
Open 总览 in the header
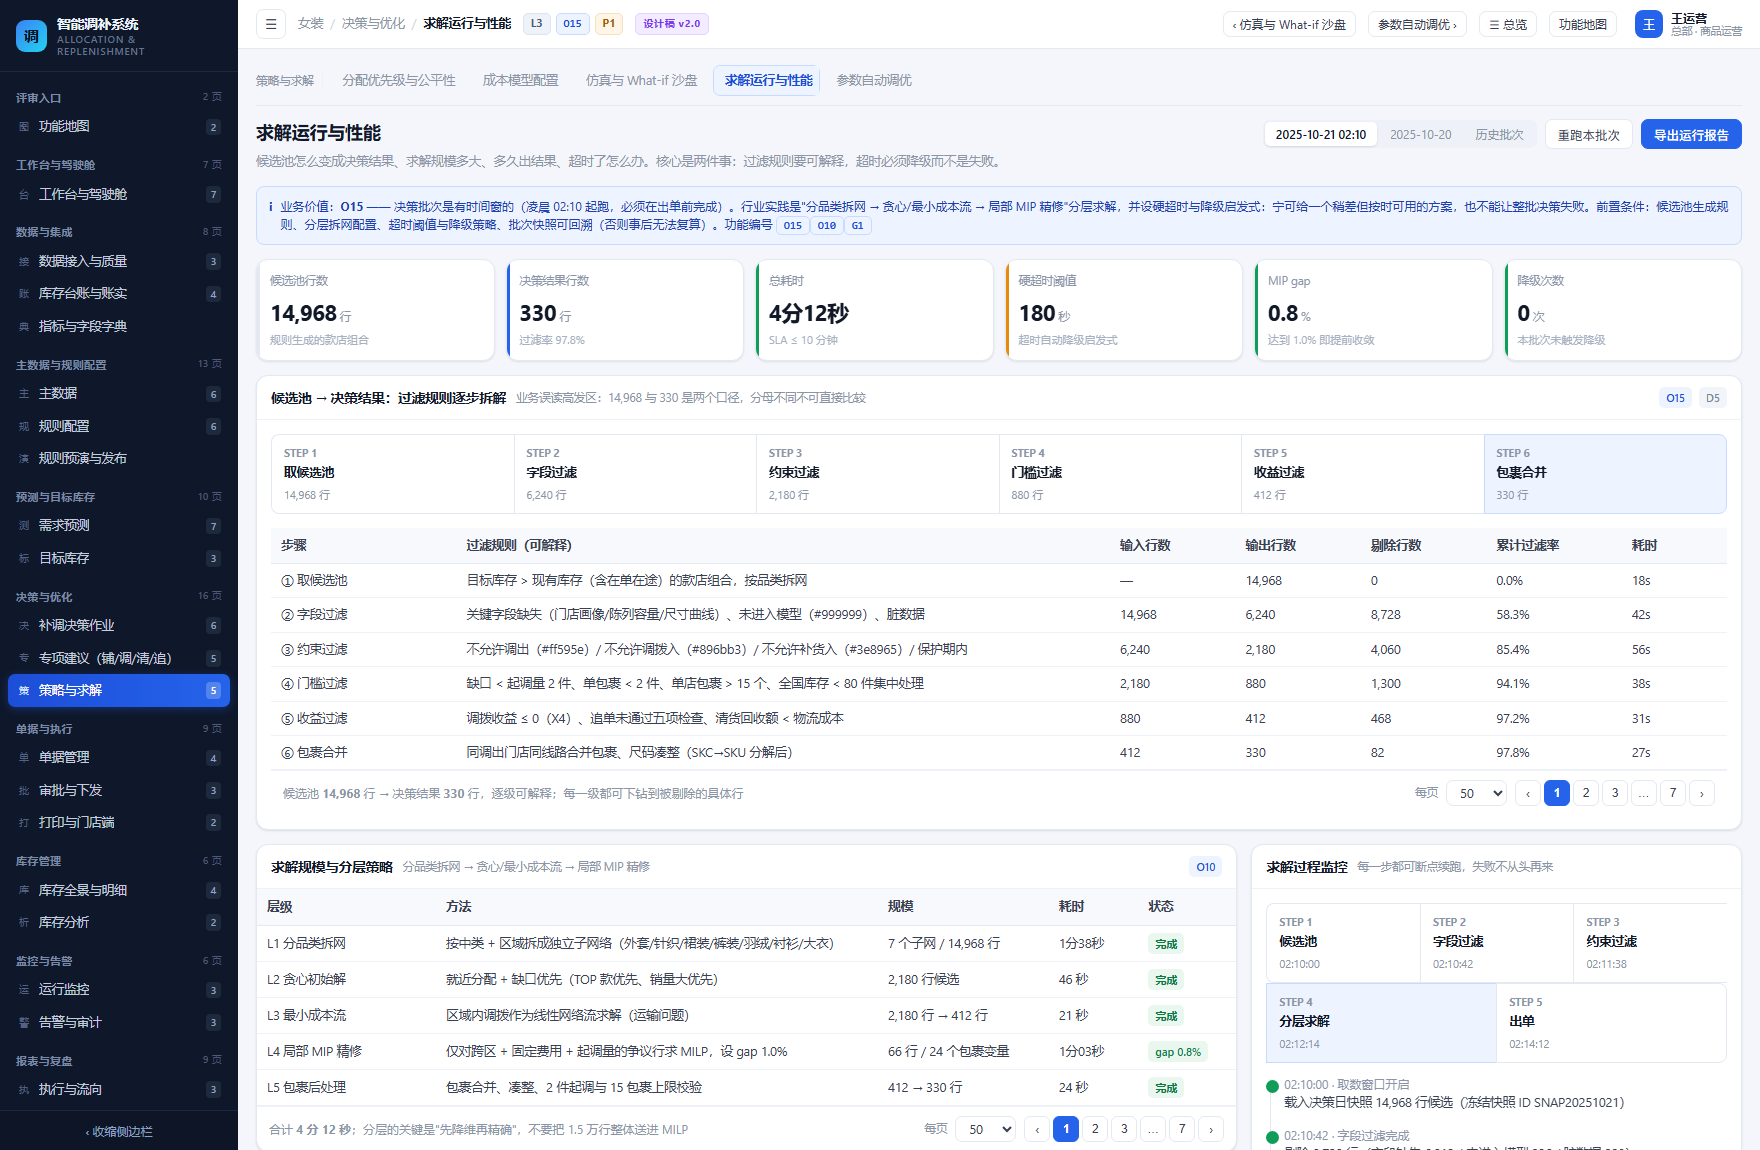[1508, 24]
